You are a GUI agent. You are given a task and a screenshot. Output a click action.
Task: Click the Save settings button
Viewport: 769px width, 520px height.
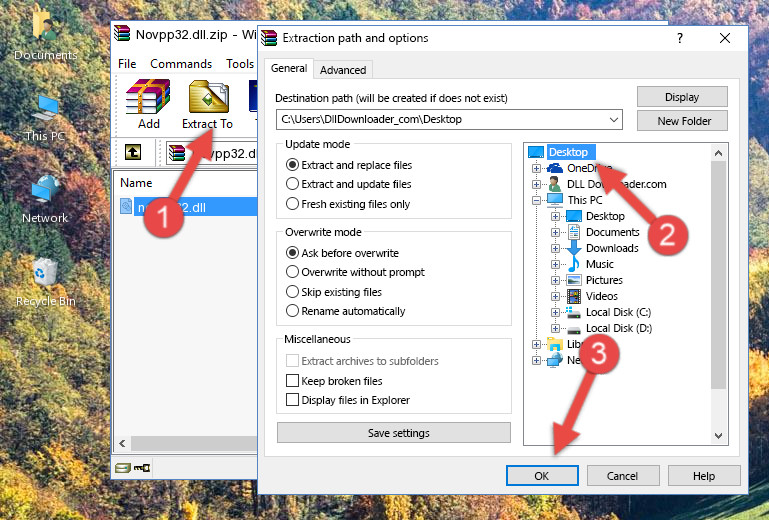(393, 433)
